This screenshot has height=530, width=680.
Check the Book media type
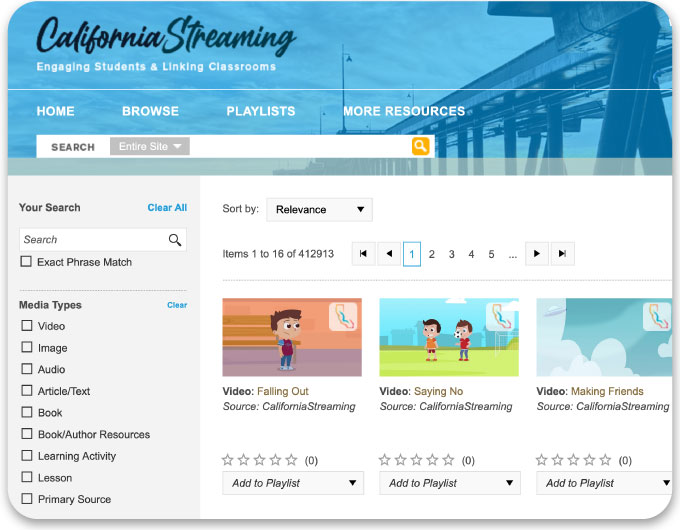coord(27,412)
